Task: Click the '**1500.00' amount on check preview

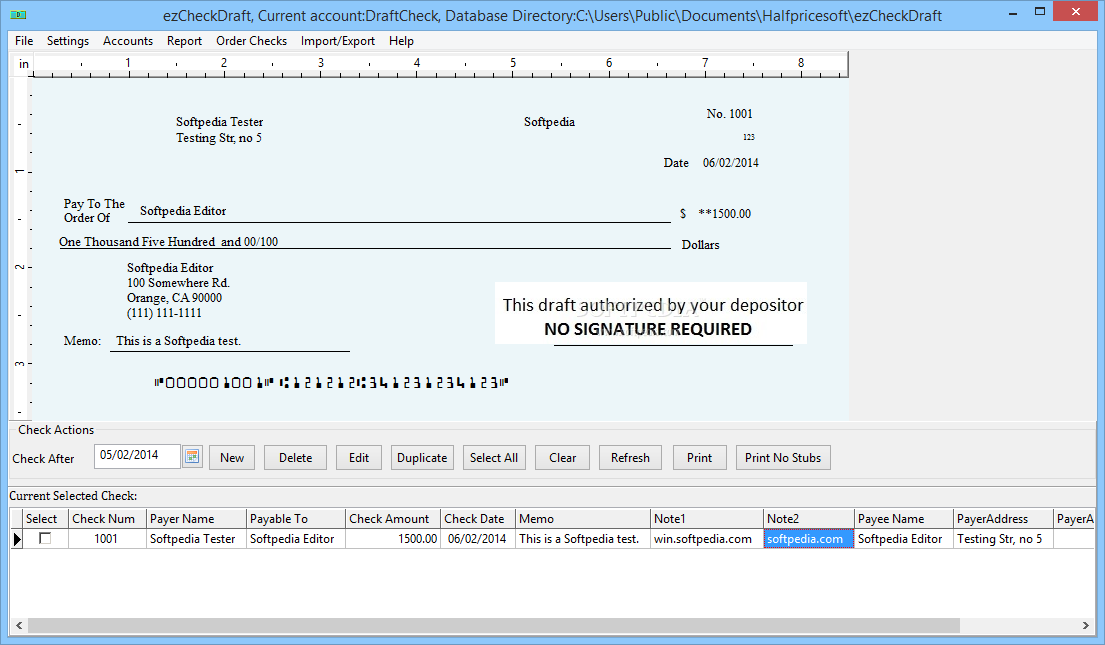Action: (x=724, y=214)
